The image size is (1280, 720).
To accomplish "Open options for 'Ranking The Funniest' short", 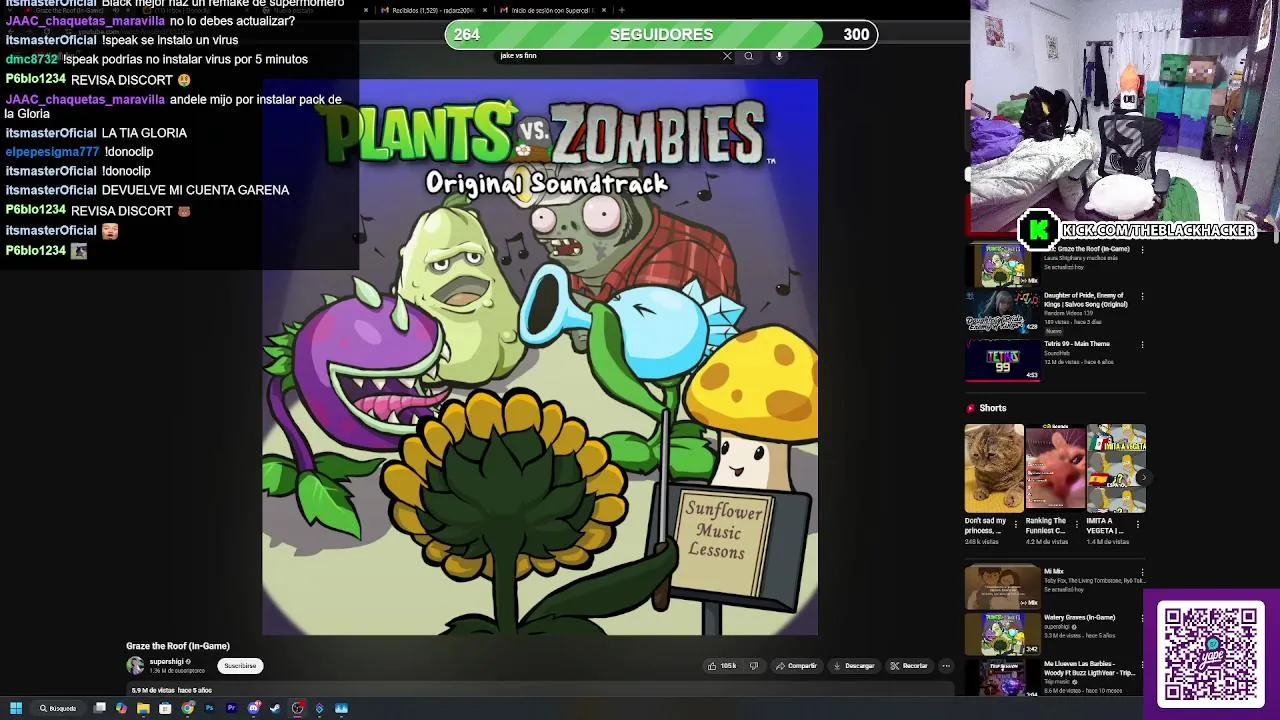I will click(1077, 523).
